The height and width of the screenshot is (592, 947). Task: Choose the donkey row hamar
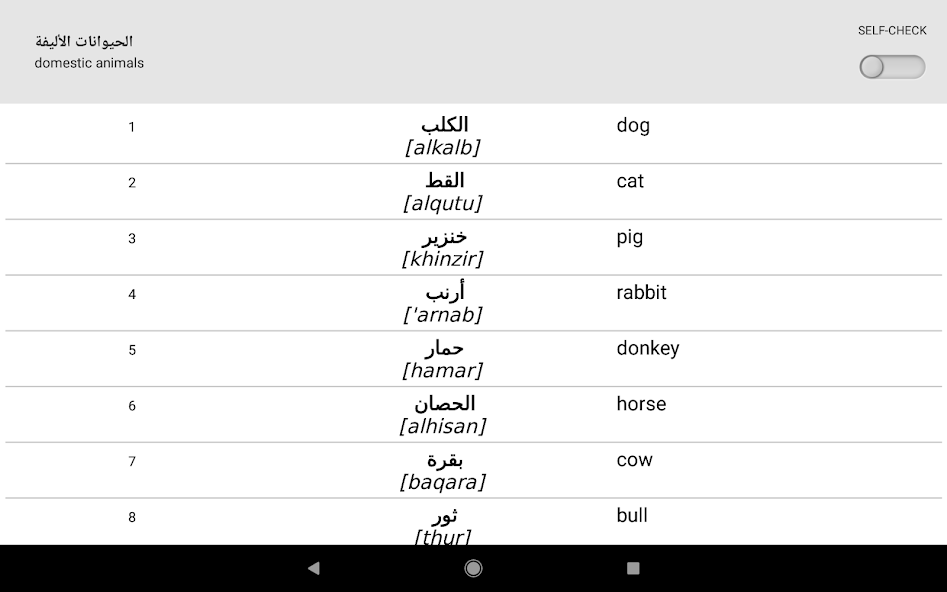tap(443, 359)
